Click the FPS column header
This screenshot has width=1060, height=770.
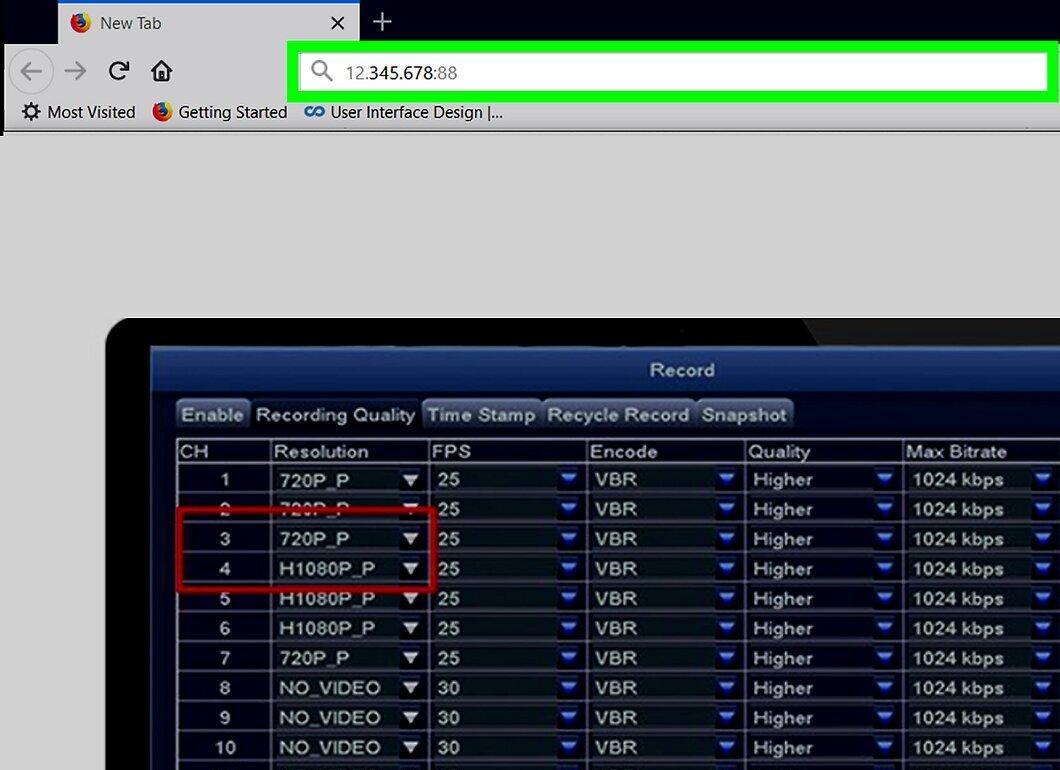coord(452,452)
